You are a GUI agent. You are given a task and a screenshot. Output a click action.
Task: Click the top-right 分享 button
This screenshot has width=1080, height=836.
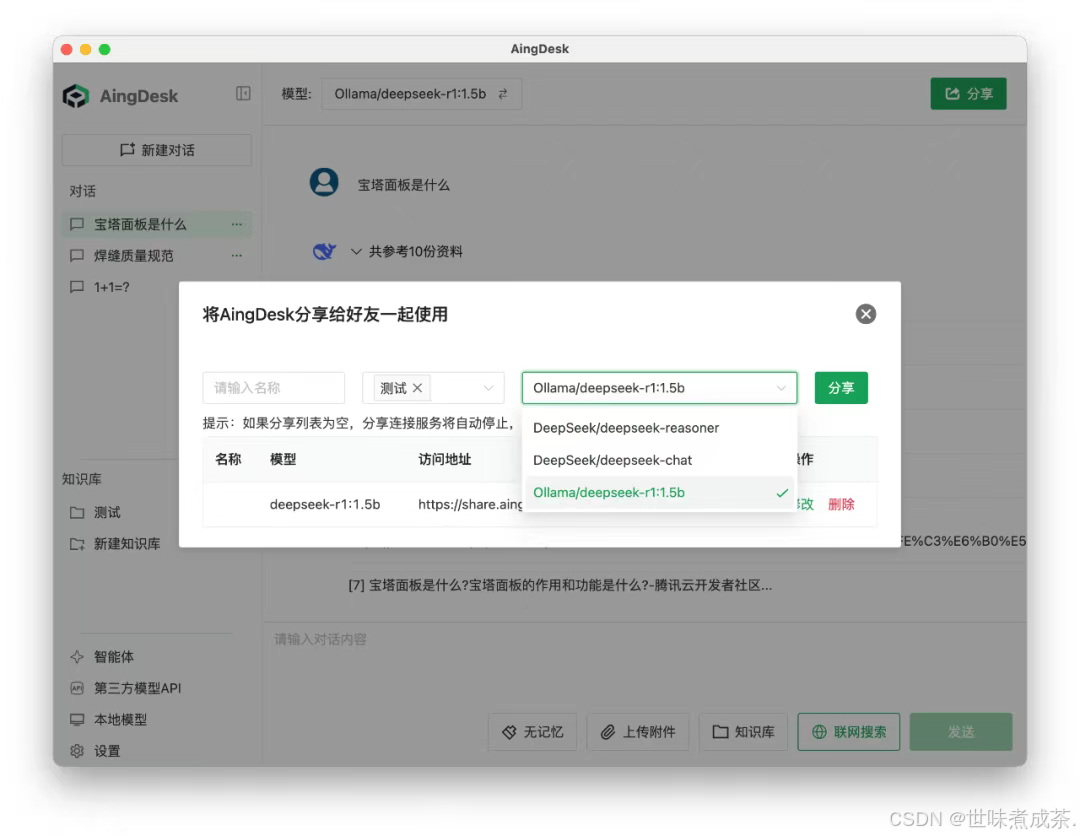click(x=968, y=94)
